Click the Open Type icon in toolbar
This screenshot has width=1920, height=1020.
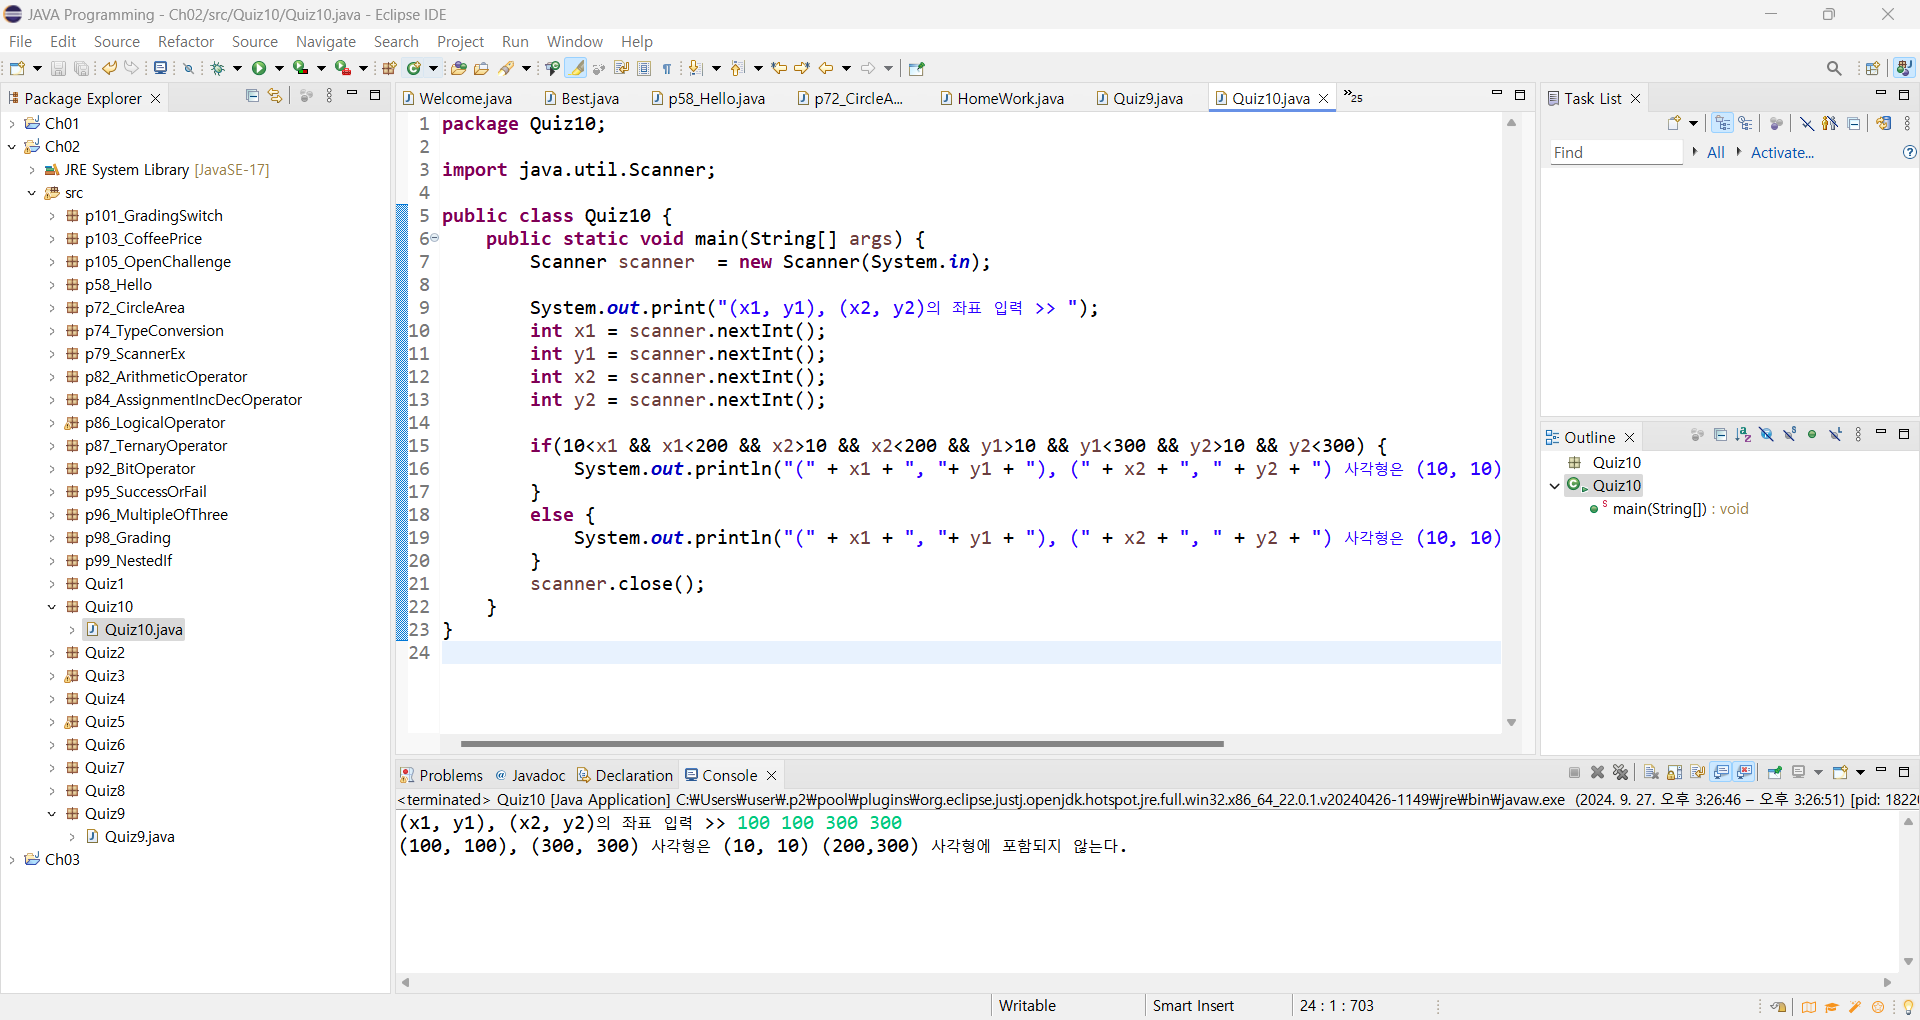click(x=459, y=68)
